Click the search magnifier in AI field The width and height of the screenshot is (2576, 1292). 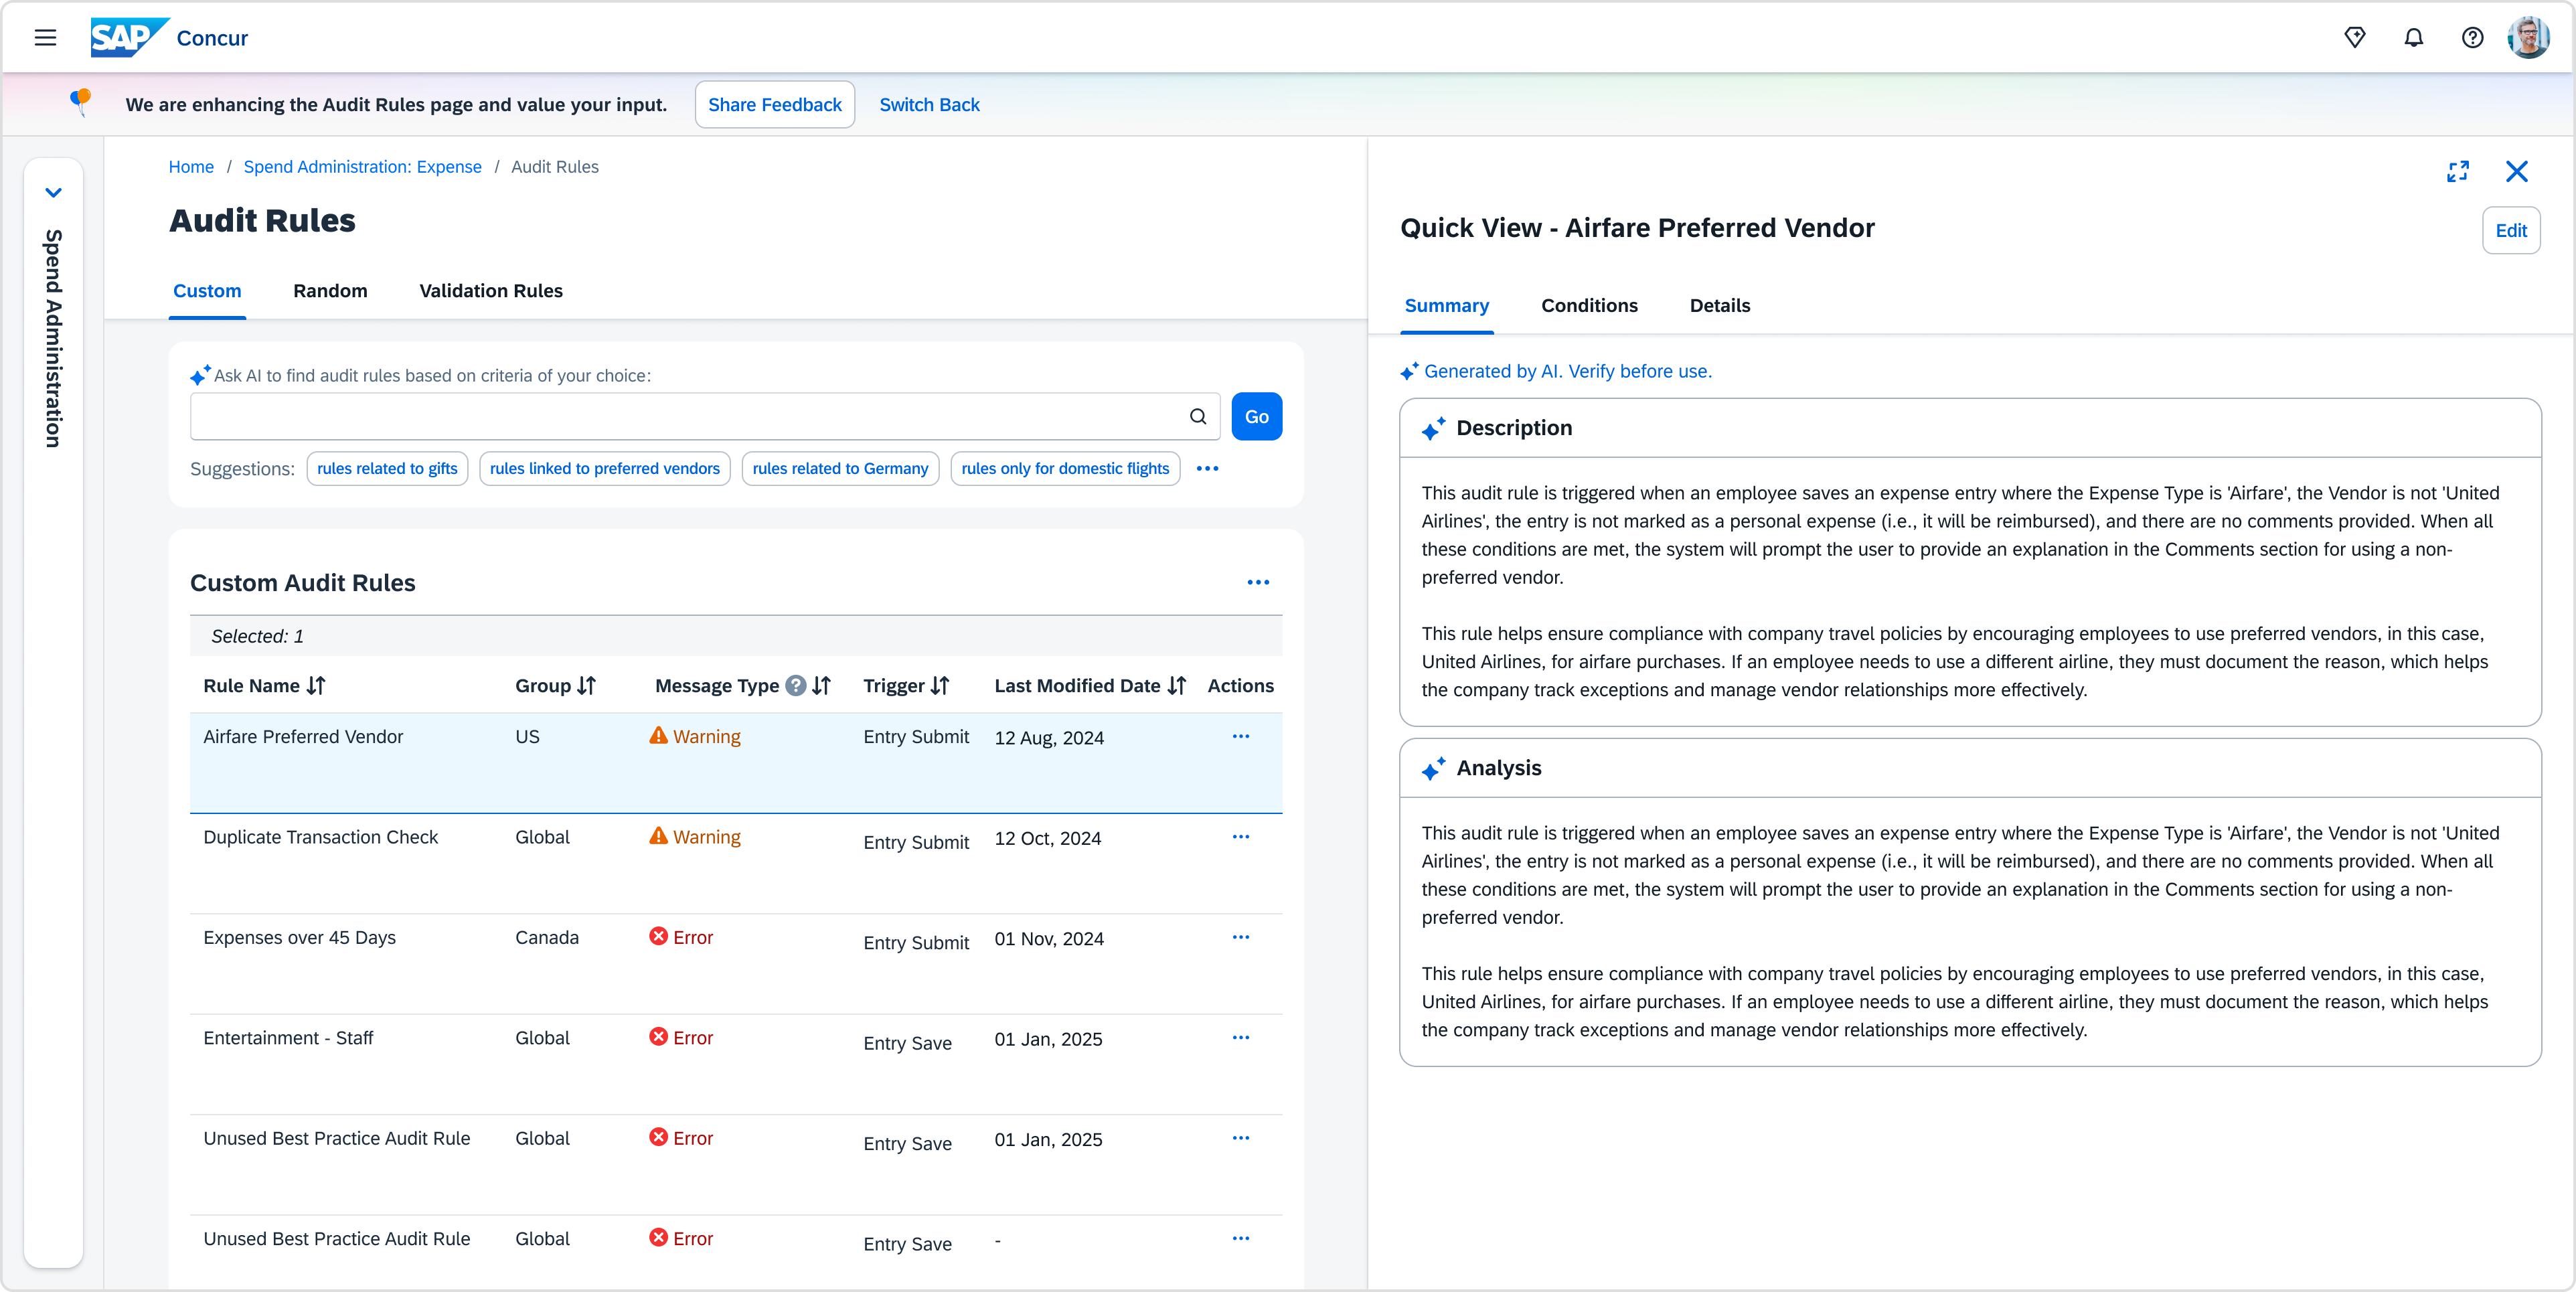click(x=1198, y=417)
